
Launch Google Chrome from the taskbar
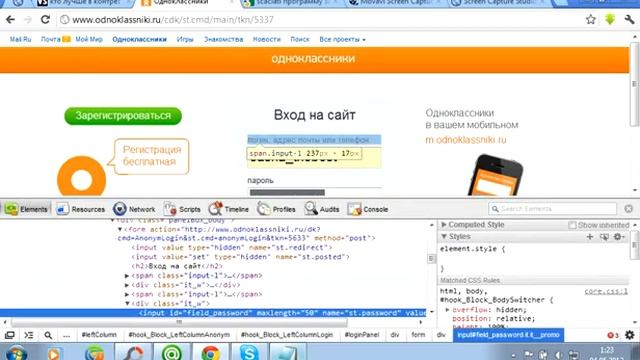211,353
